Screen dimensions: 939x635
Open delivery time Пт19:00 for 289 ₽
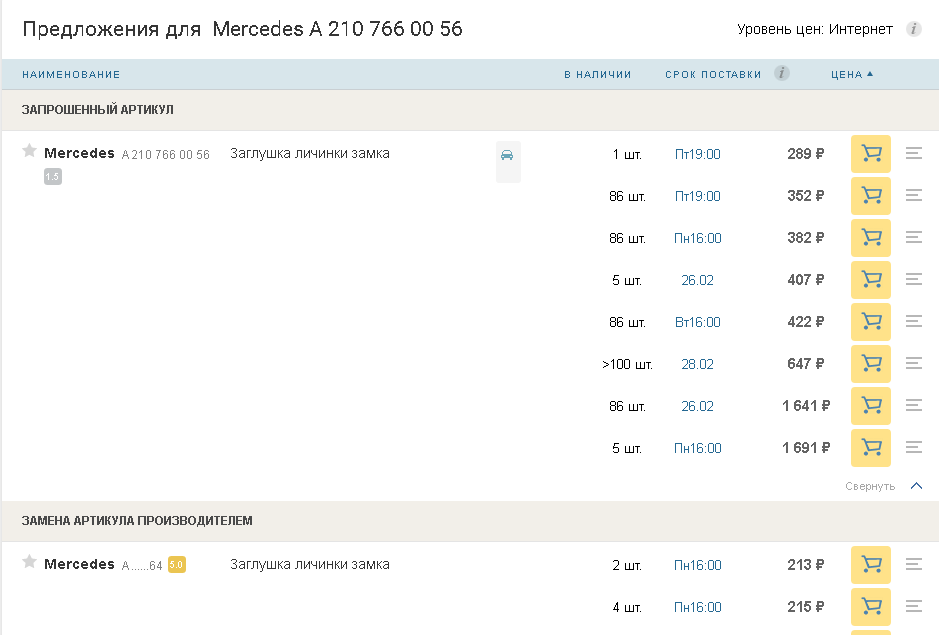(x=698, y=154)
